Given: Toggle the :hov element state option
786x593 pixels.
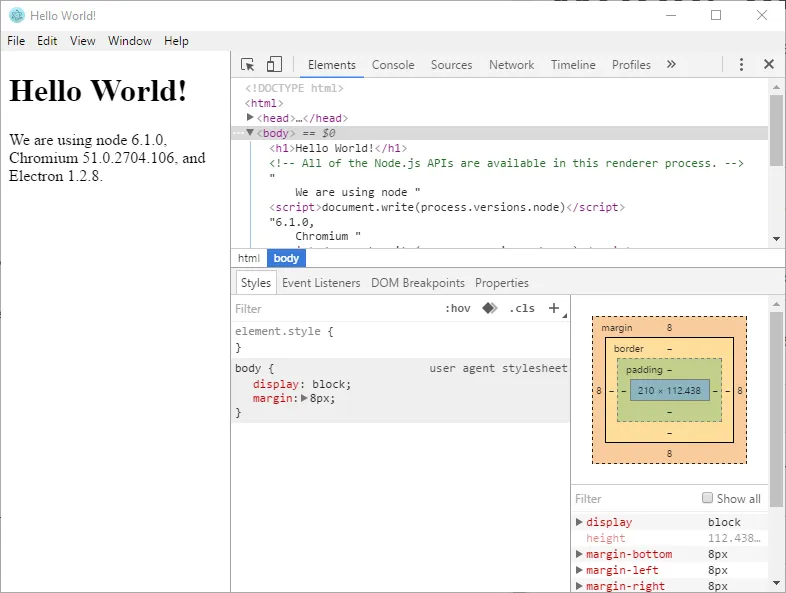Looking at the screenshot, I should (458, 308).
